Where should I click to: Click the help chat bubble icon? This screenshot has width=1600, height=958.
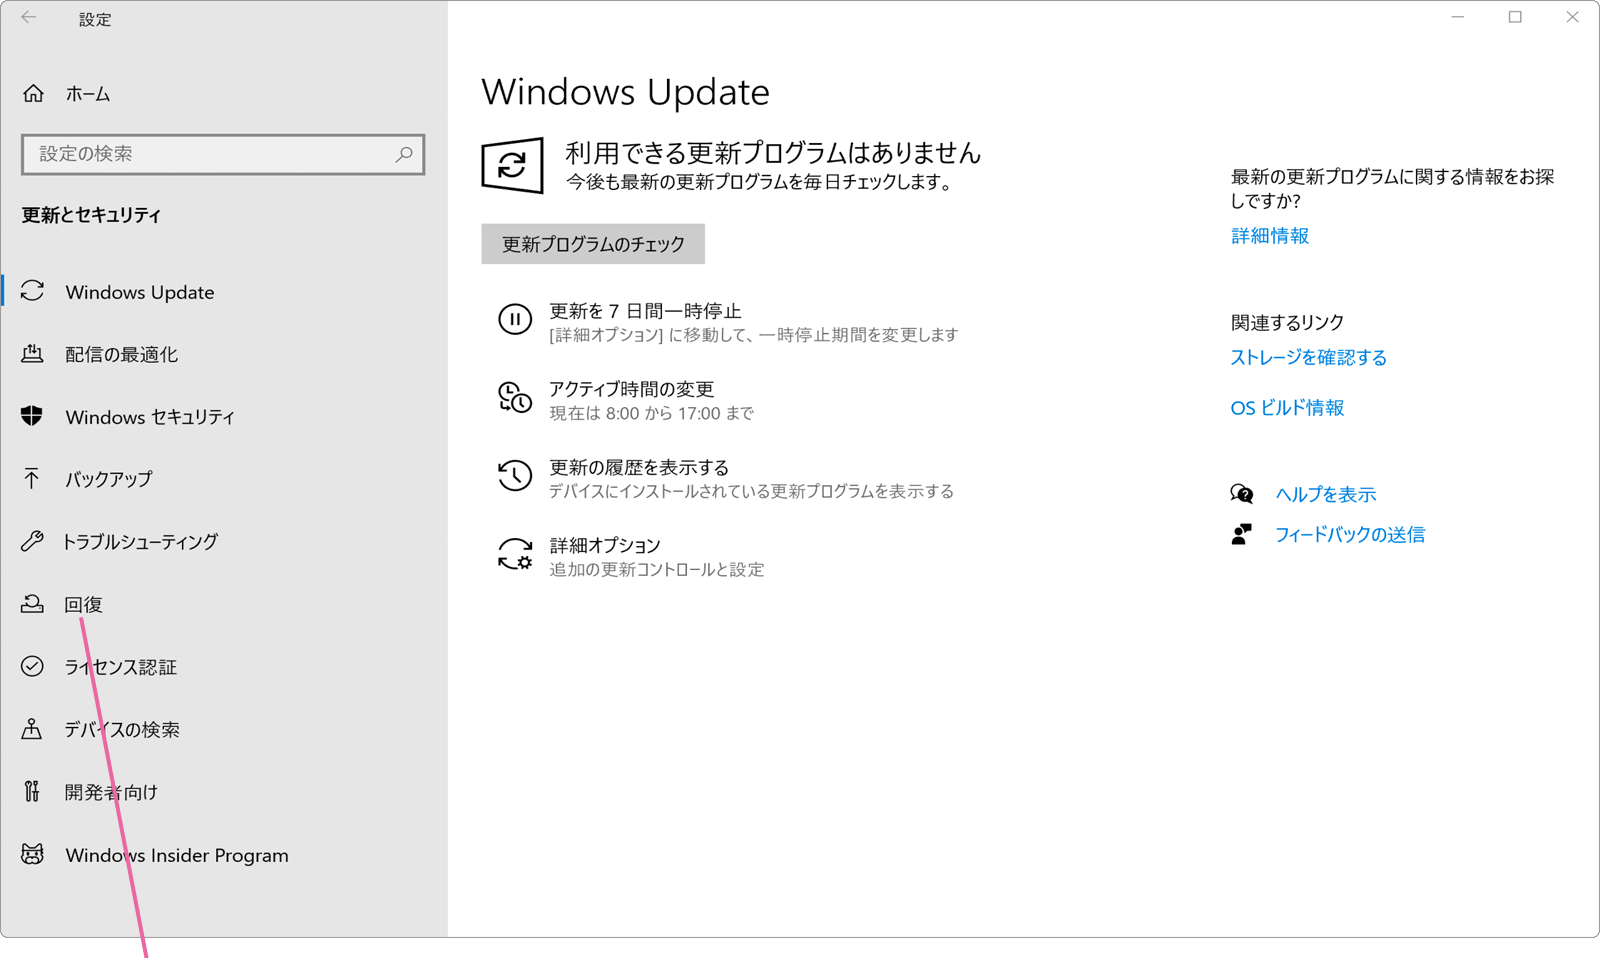(1242, 494)
